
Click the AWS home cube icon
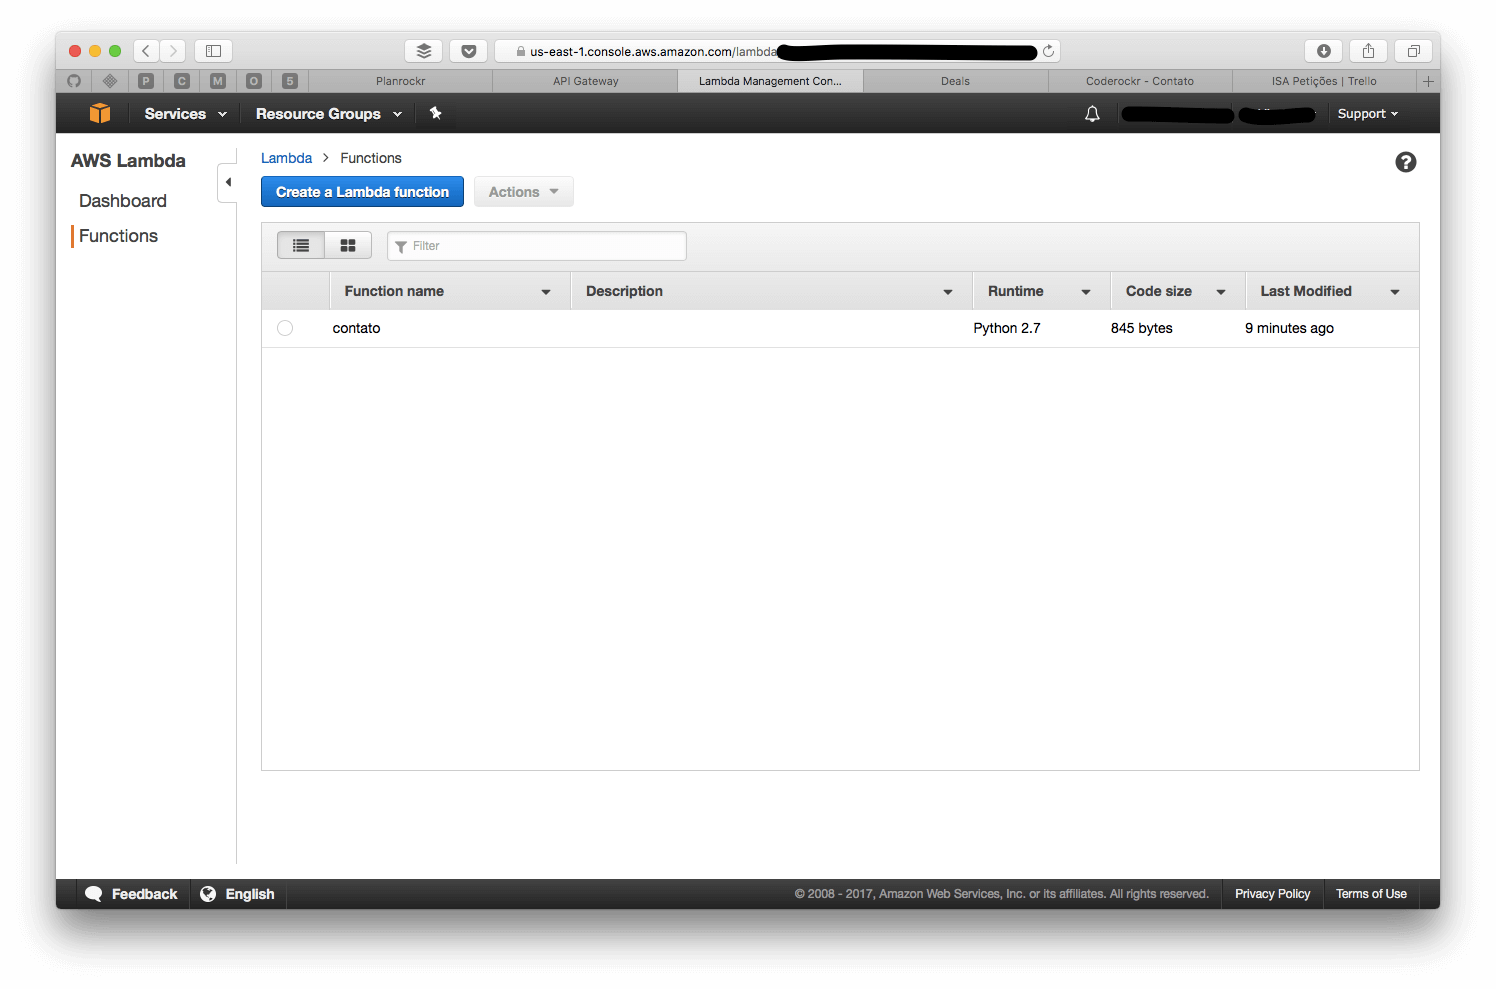[x=99, y=113]
